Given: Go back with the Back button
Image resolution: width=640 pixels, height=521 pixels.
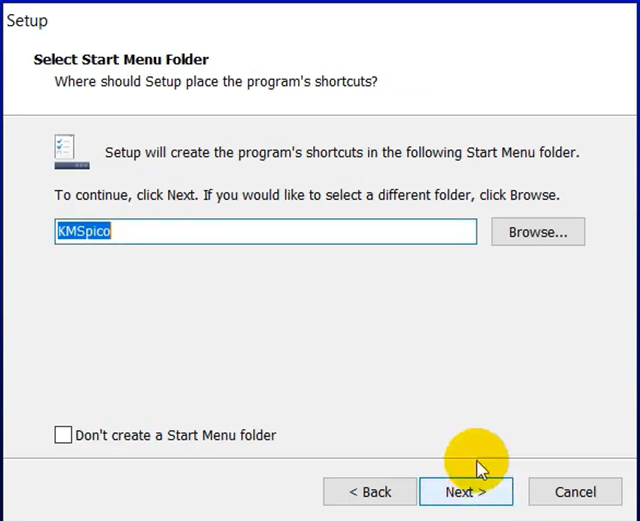Looking at the screenshot, I should [370, 492].
